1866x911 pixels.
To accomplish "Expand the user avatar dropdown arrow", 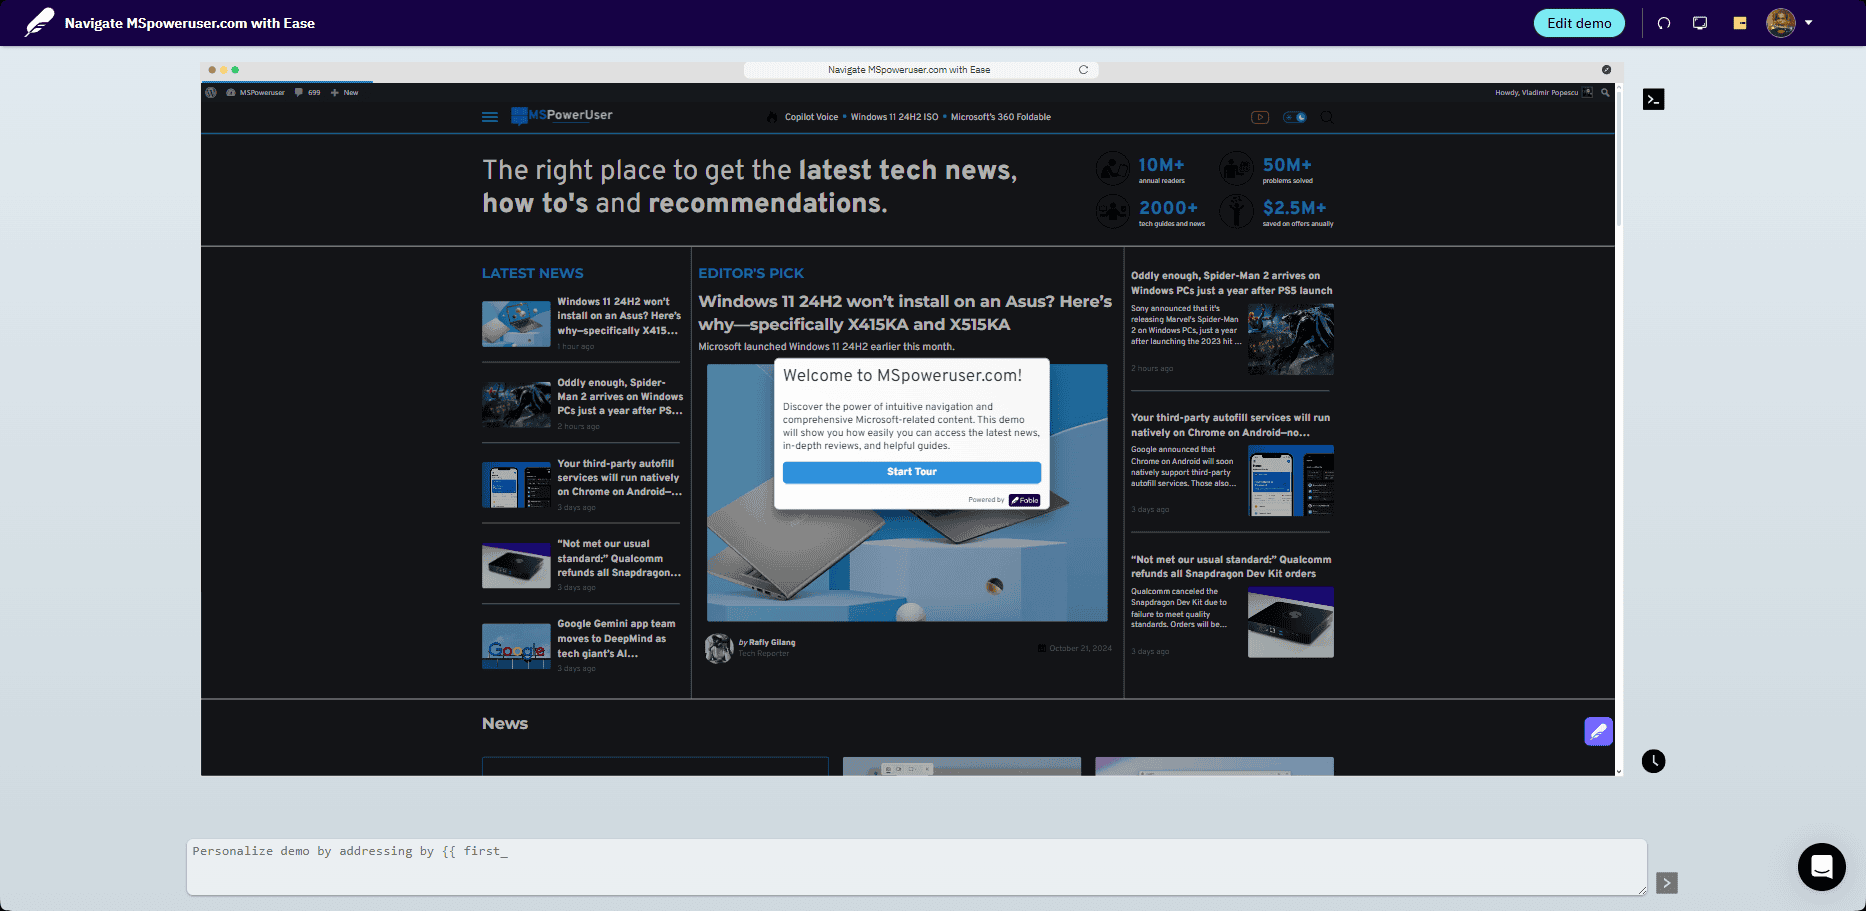I will tap(1808, 23).
